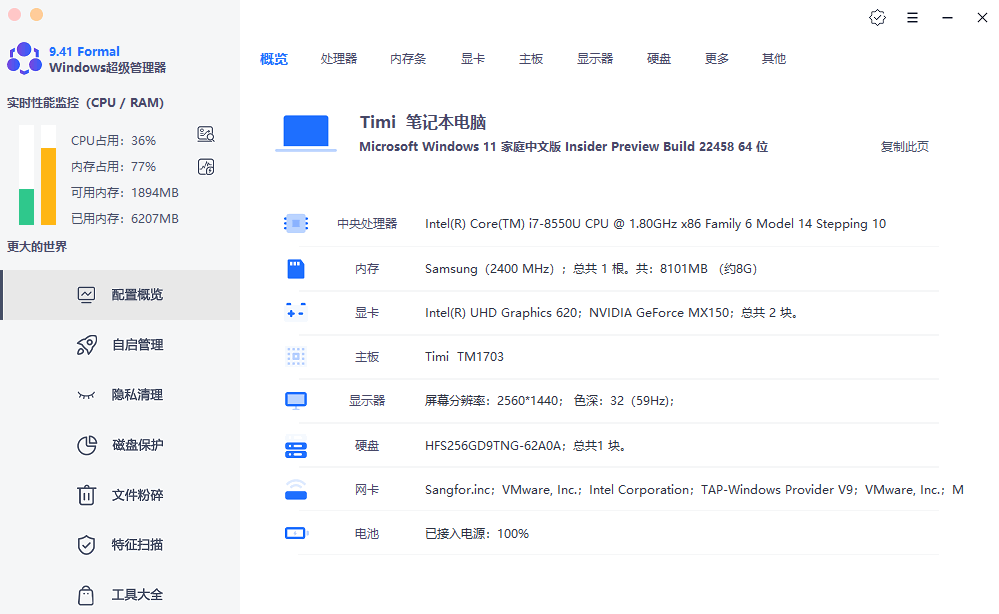This screenshot has width=999, height=614.
Task: Switch to the 处理器 tab
Action: (x=339, y=59)
